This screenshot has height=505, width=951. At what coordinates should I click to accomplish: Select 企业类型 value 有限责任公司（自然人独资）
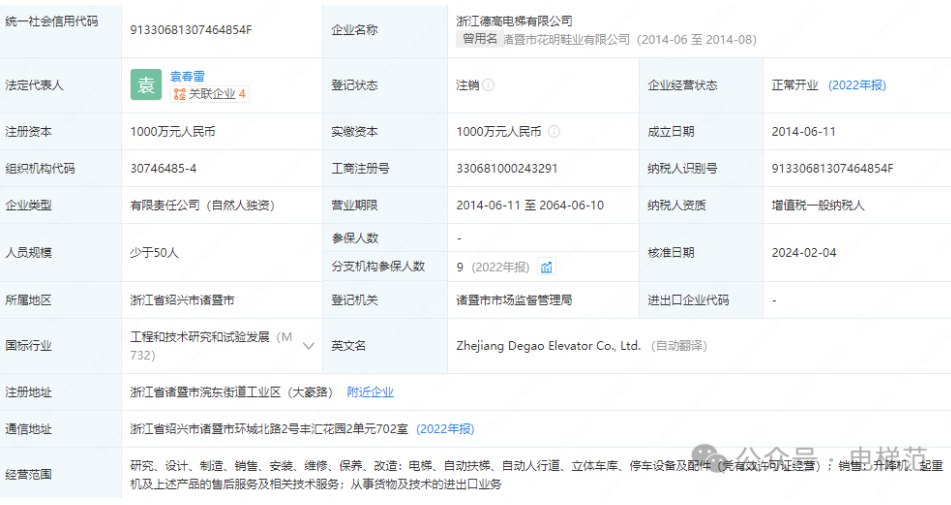[203, 206]
